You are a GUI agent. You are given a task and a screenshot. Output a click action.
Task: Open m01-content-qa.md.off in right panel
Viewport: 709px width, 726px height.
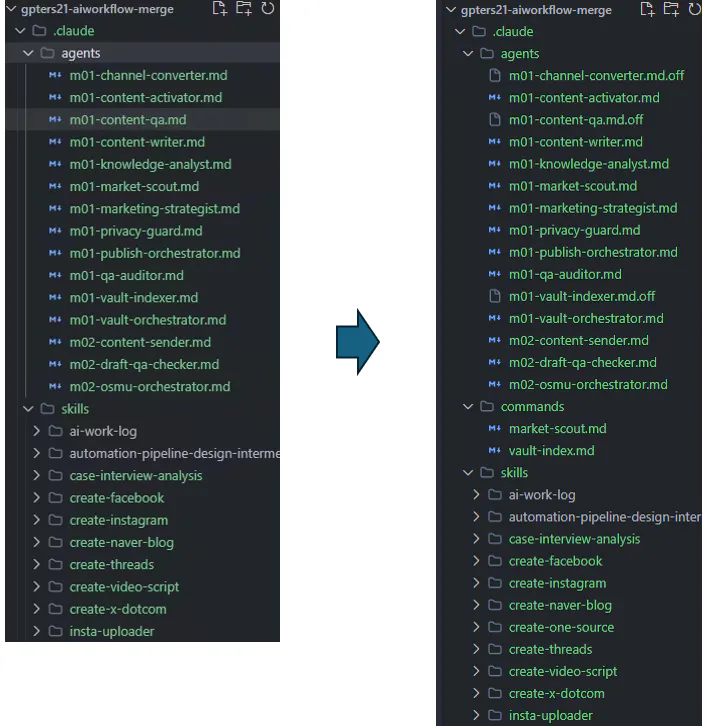click(576, 120)
